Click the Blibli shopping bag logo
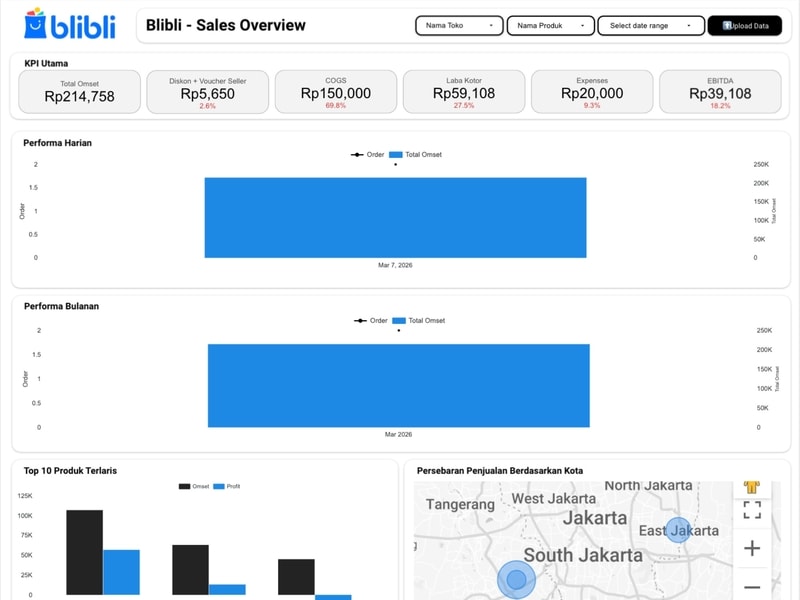800x600 pixels. (x=35, y=24)
